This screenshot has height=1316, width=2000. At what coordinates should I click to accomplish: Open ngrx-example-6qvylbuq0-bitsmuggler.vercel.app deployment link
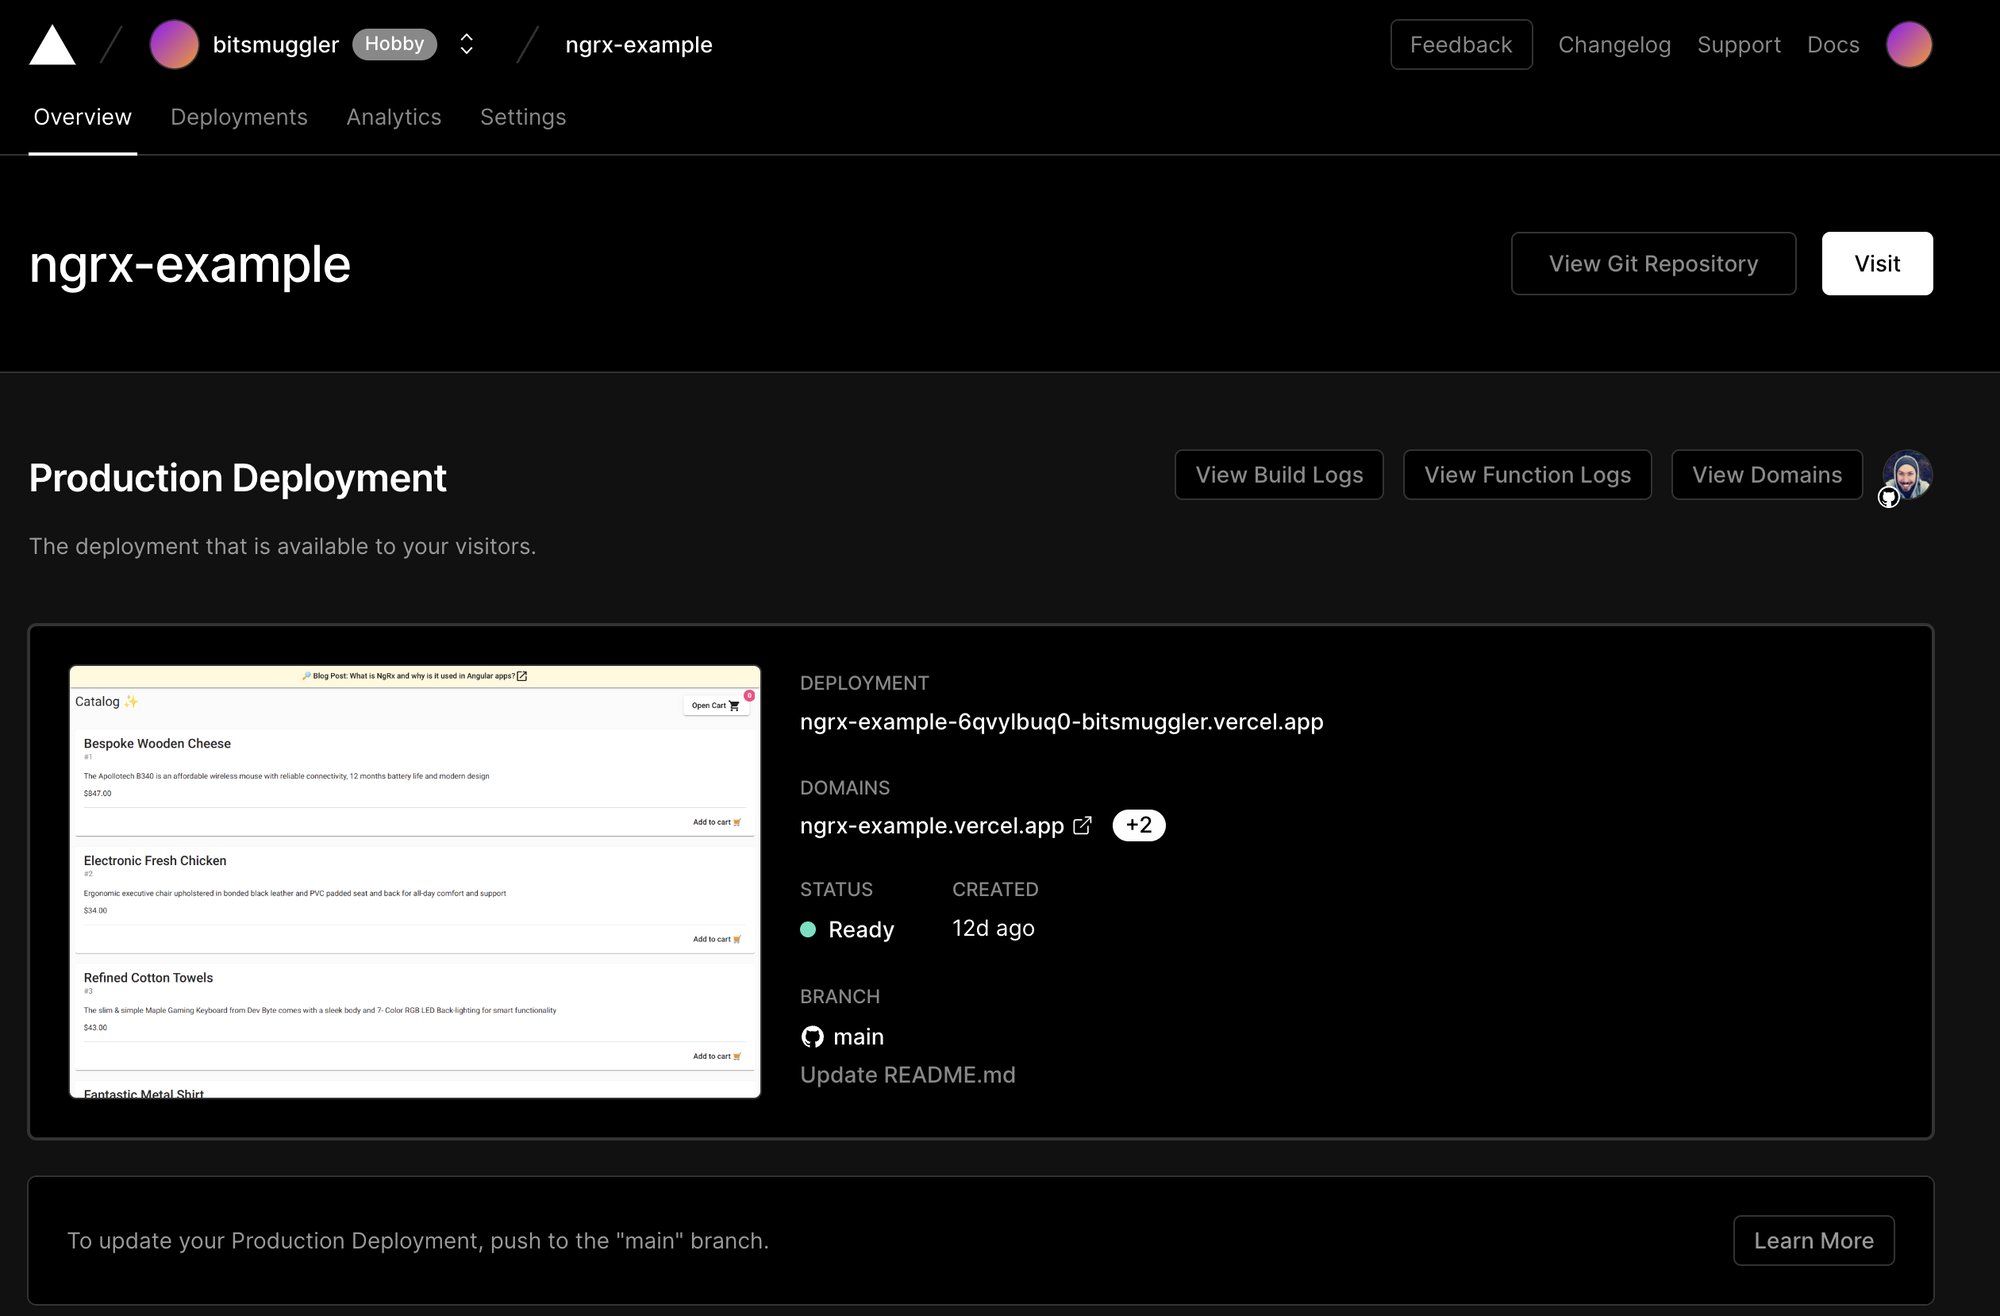click(x=1061, y=722)
